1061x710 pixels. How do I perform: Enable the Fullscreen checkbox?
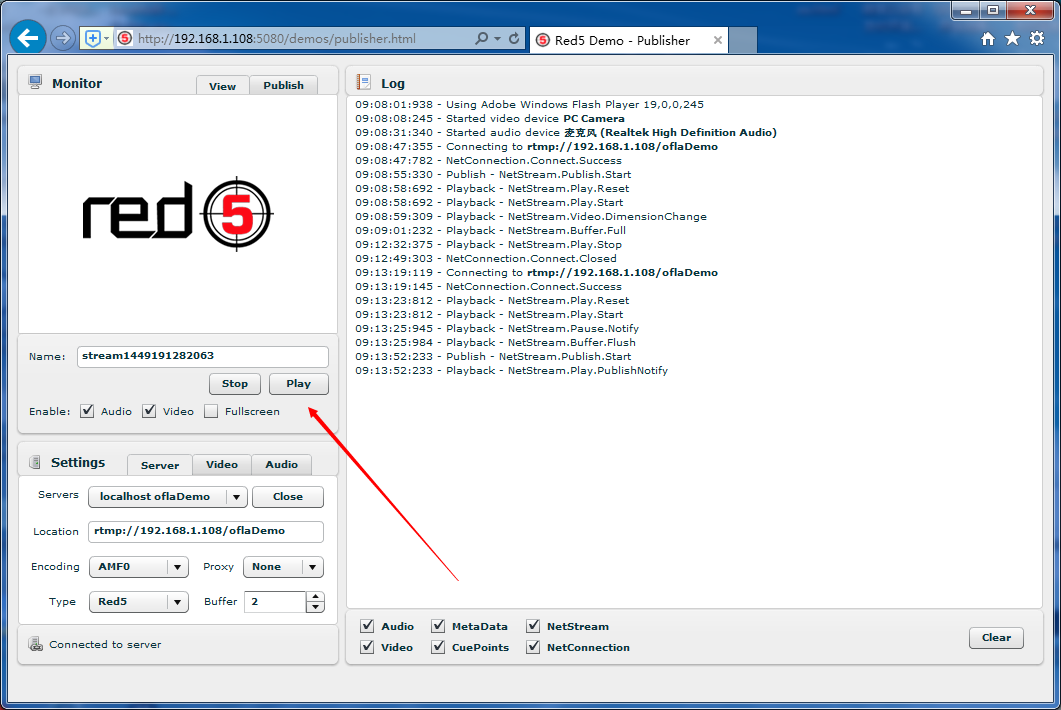tap(211, 411)
